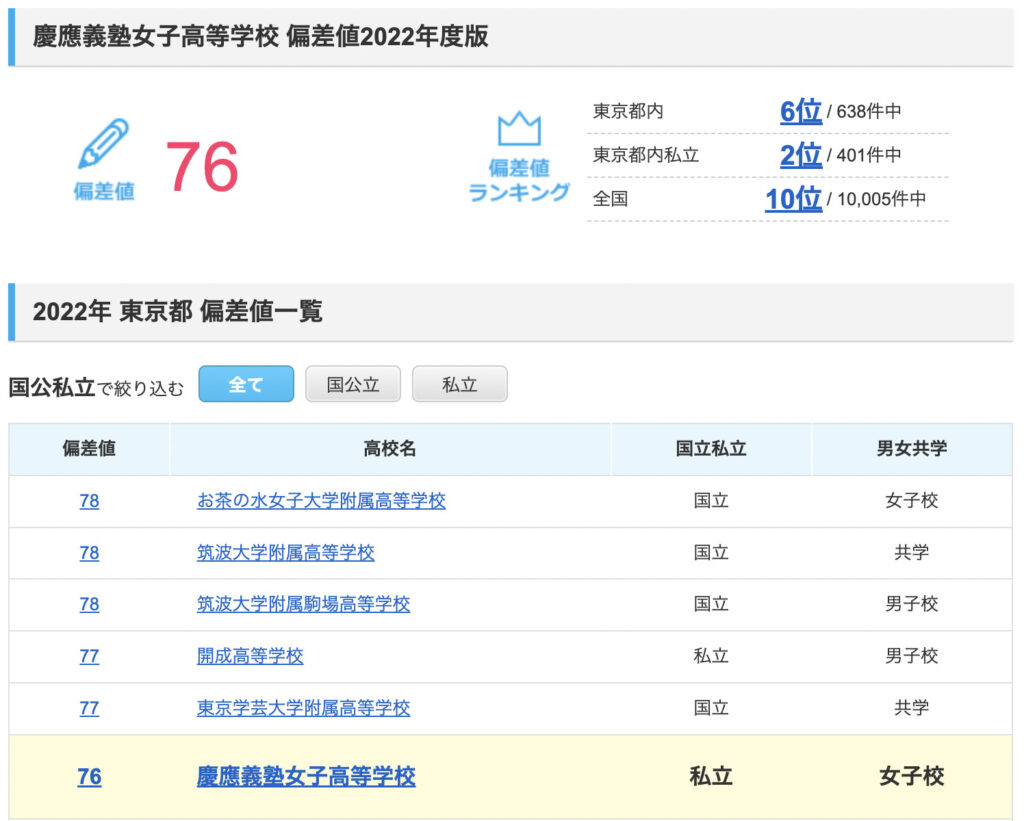Filter by 国公立 schools

pos(353,384)
